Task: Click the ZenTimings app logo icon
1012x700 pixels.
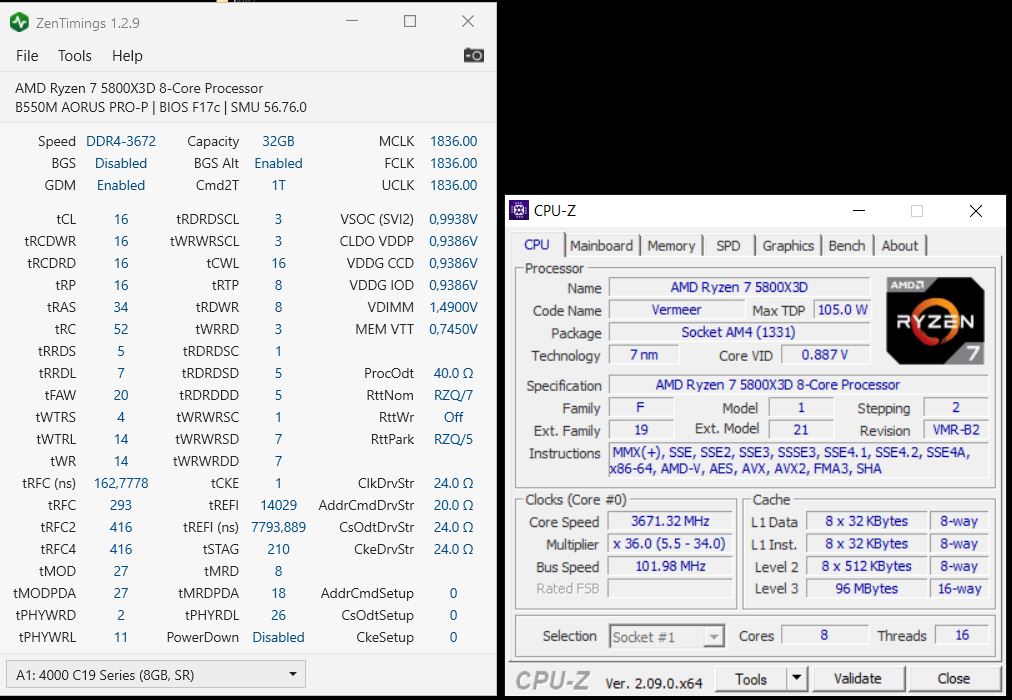Action: click(x=19, y=23)
